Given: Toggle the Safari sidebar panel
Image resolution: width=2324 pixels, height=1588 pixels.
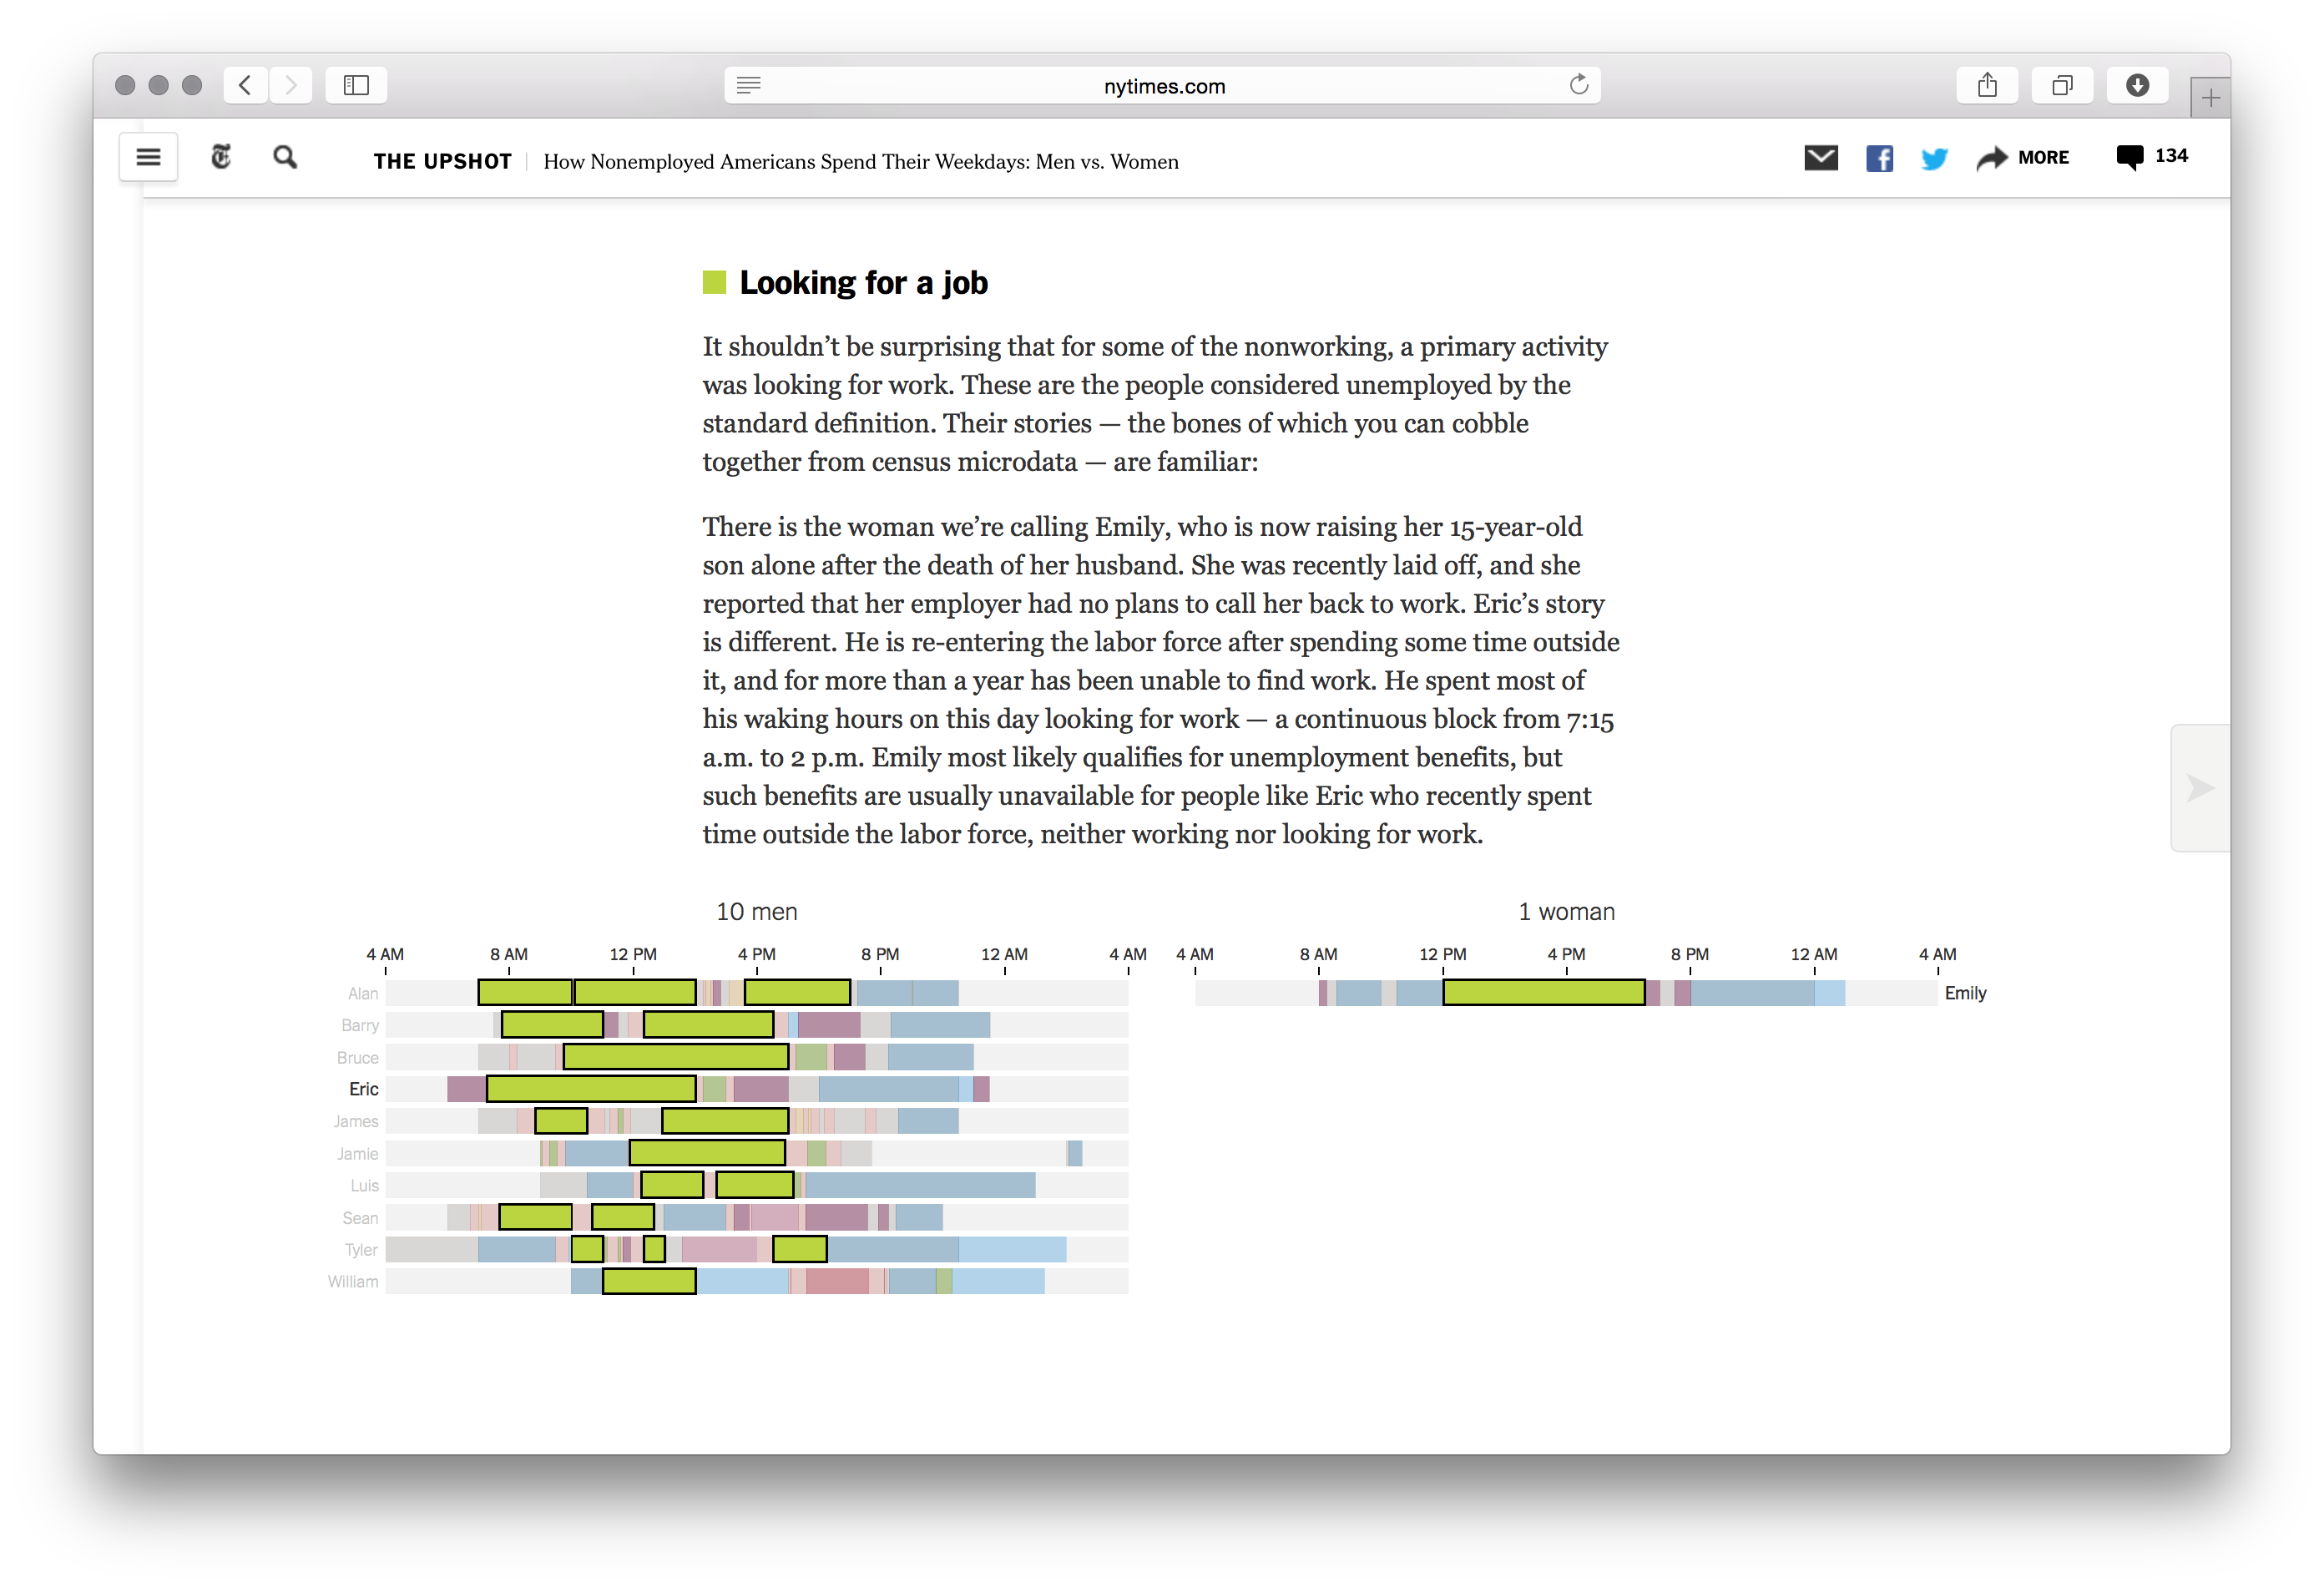Looking at the screenshot, I should 356,85.
